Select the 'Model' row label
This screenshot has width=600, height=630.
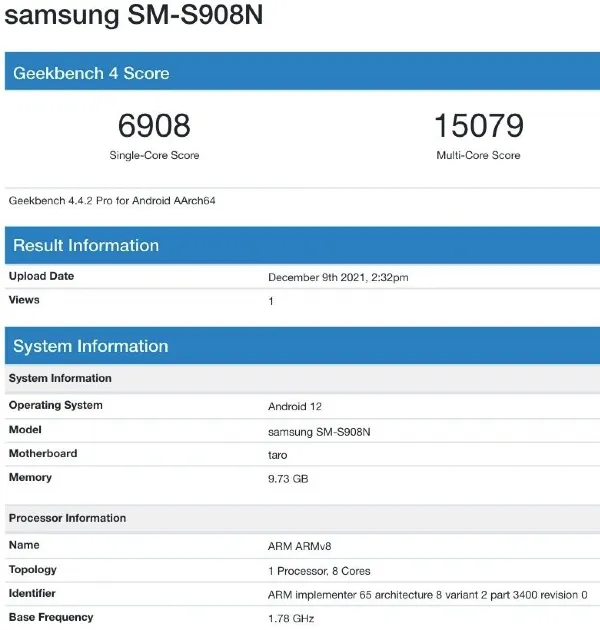[25, 430]
